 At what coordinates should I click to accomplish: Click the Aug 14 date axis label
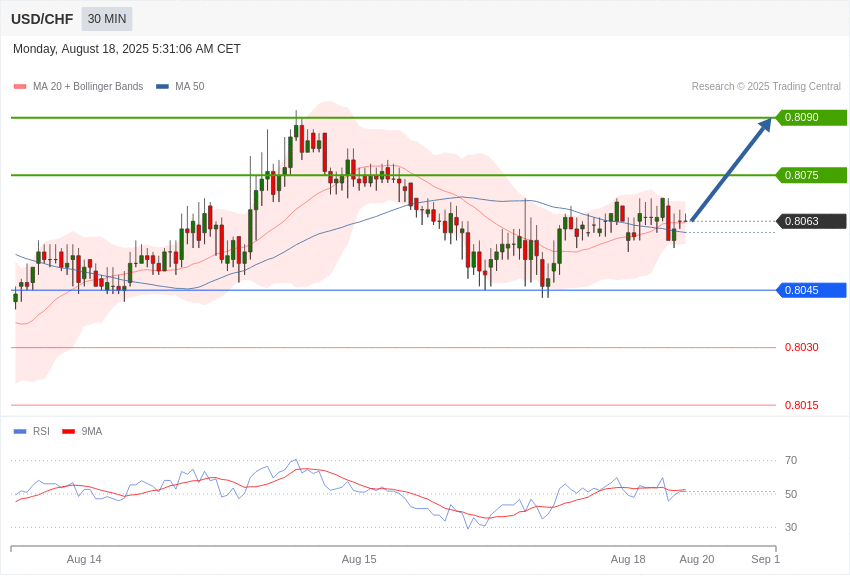point(84,559)
